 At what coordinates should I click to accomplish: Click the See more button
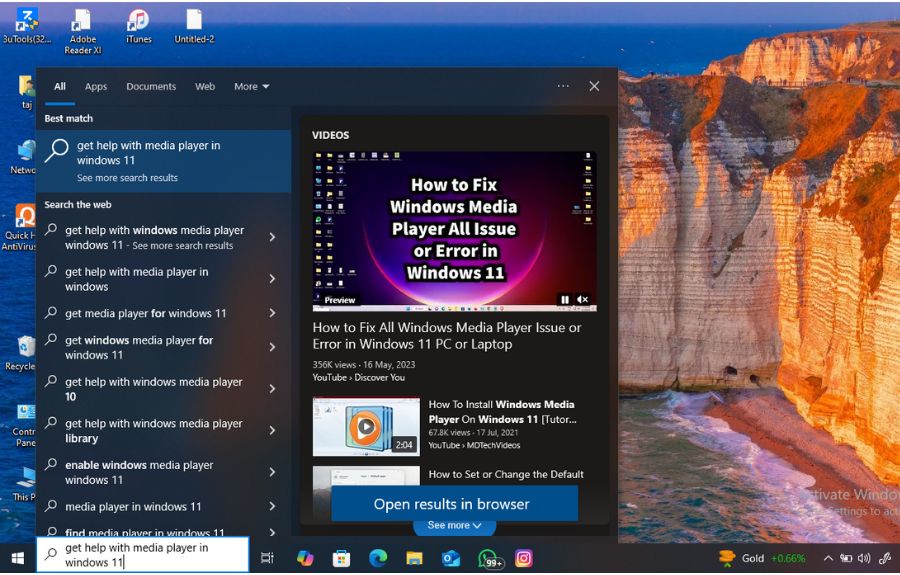[454, 526]
